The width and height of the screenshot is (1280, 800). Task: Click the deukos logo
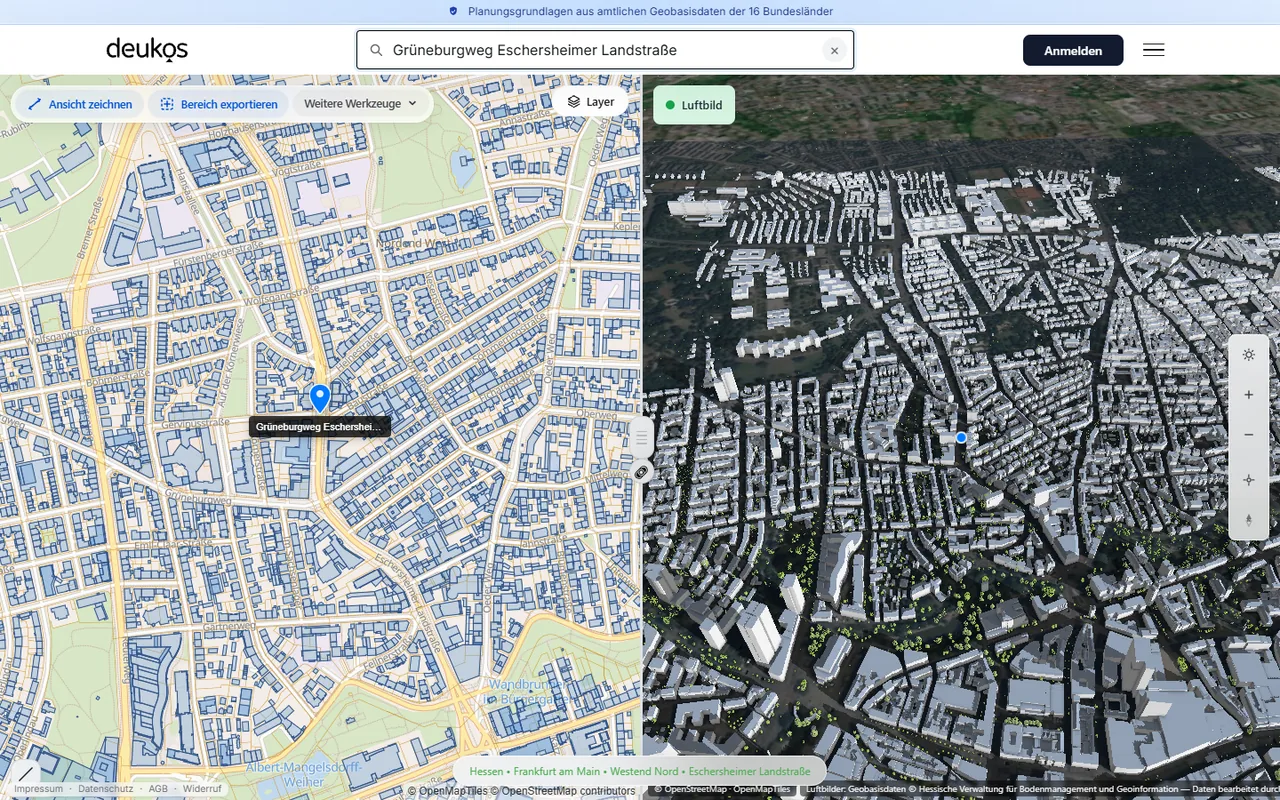pyautogui.click(x=147, y=49)
